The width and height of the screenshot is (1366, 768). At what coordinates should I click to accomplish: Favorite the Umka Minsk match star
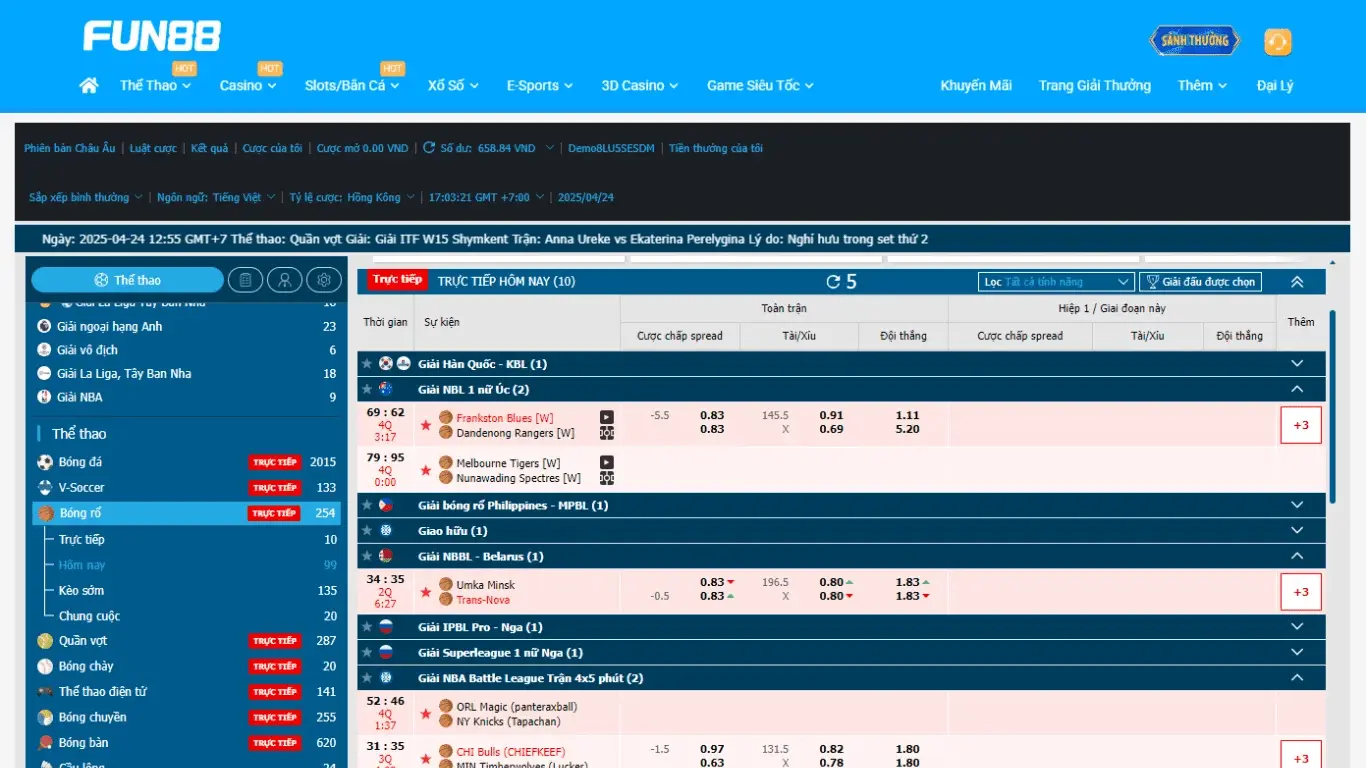426,592
